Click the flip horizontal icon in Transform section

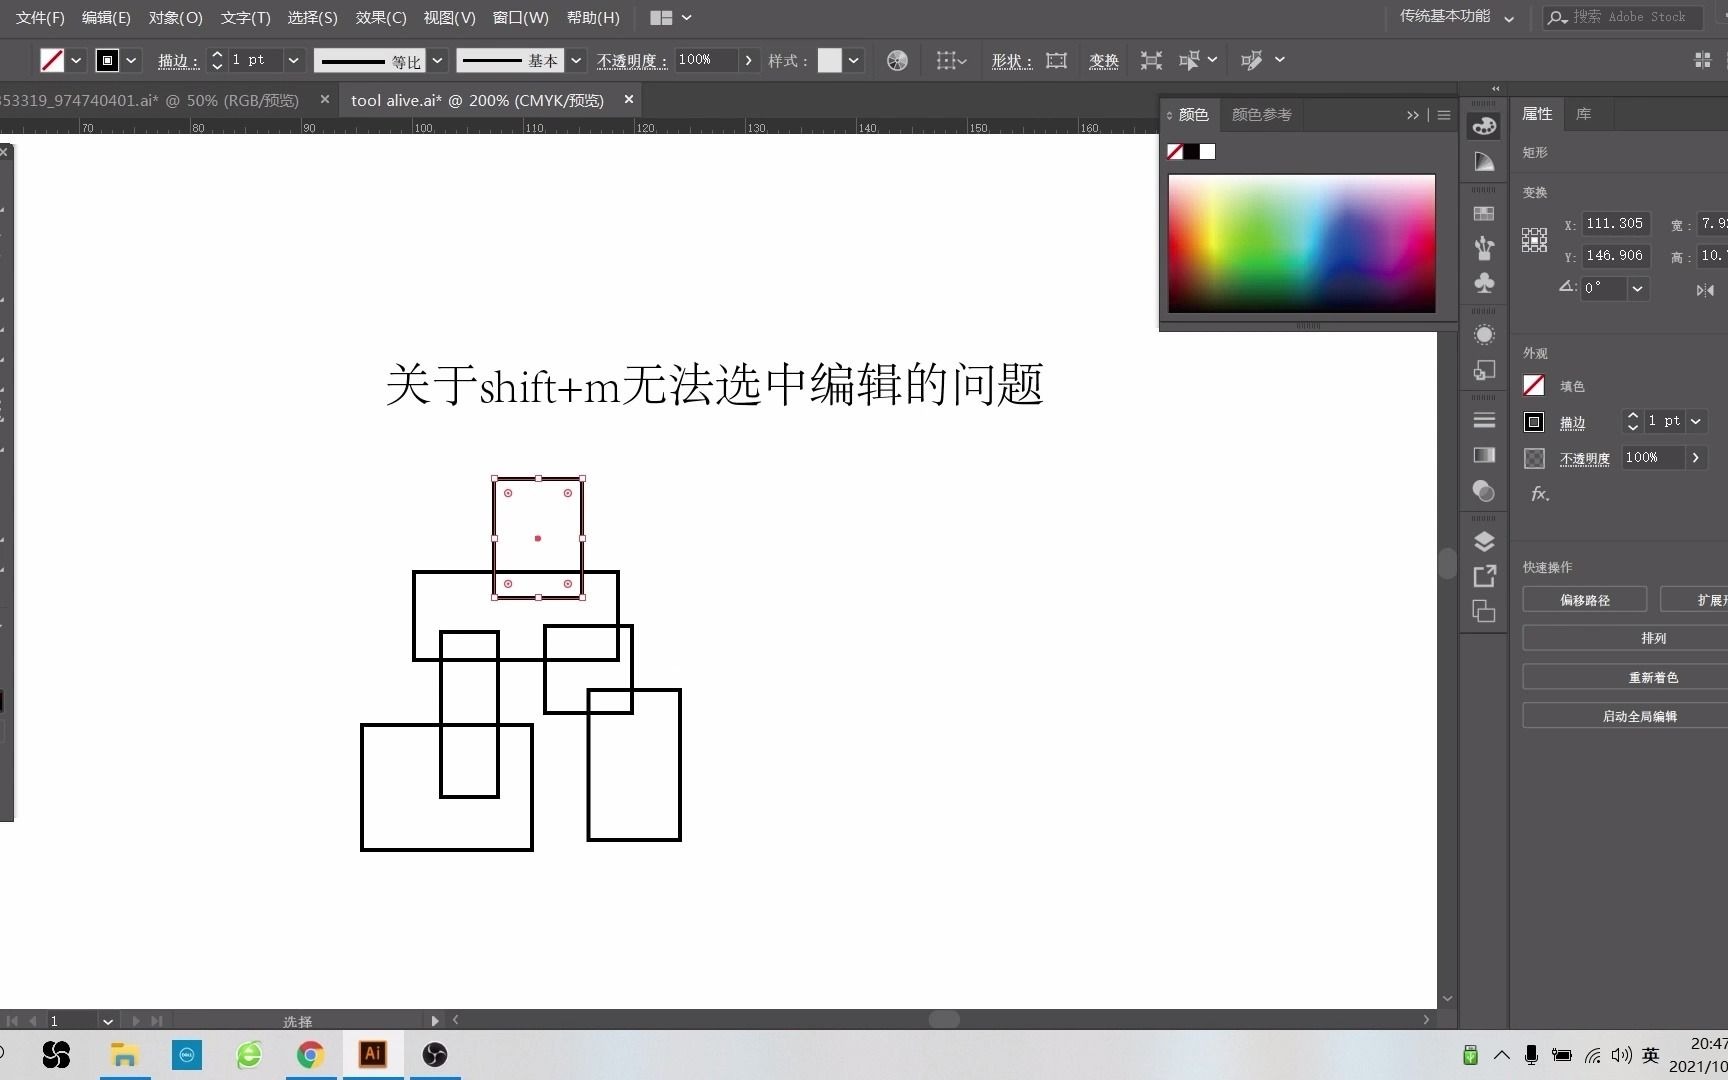[1705, 290]
